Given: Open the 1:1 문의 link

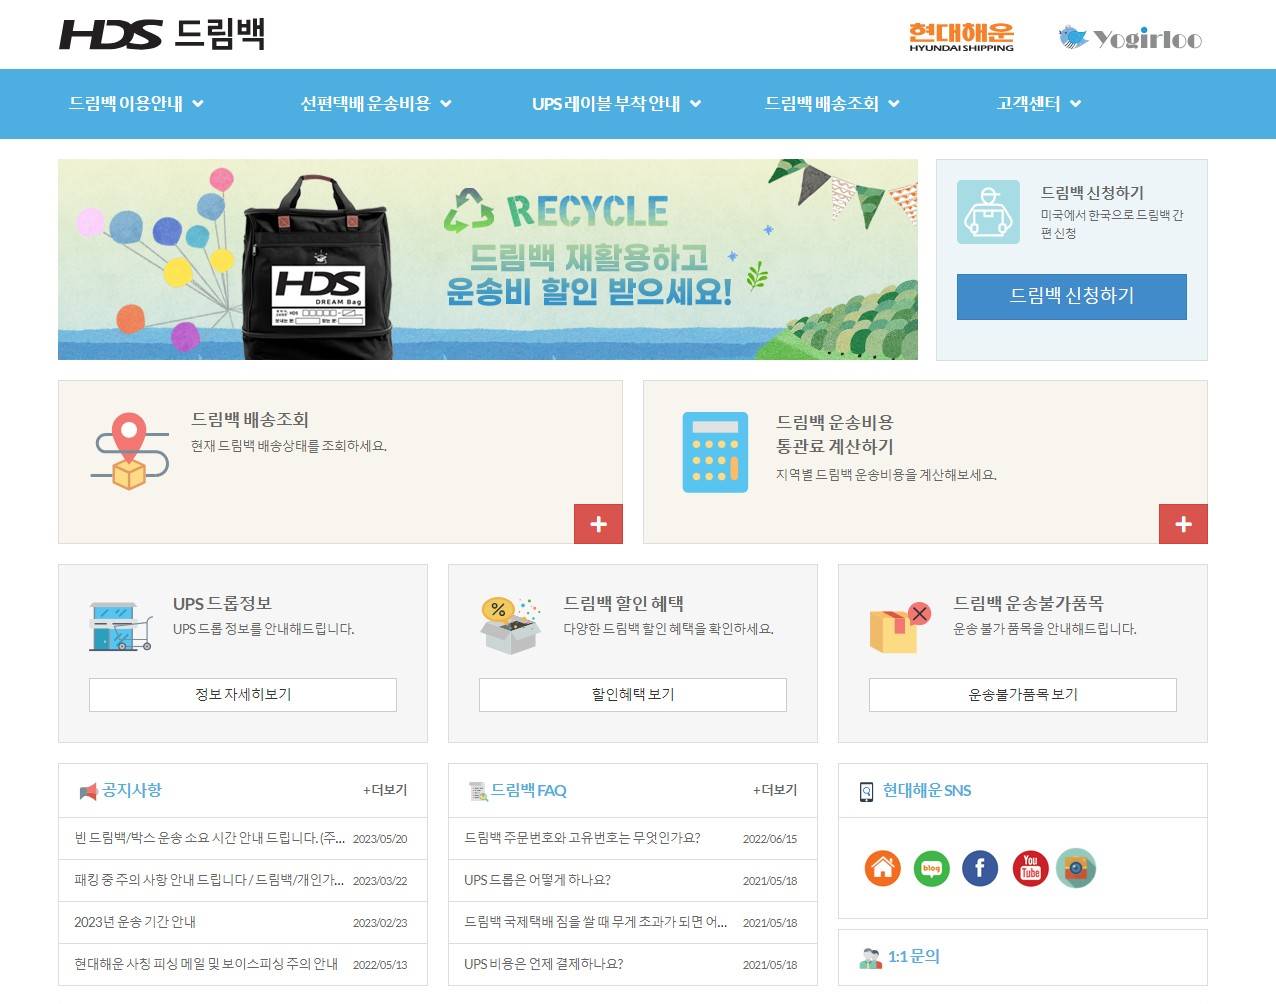Looking at the screenshot, I should [x=914, y=957].
